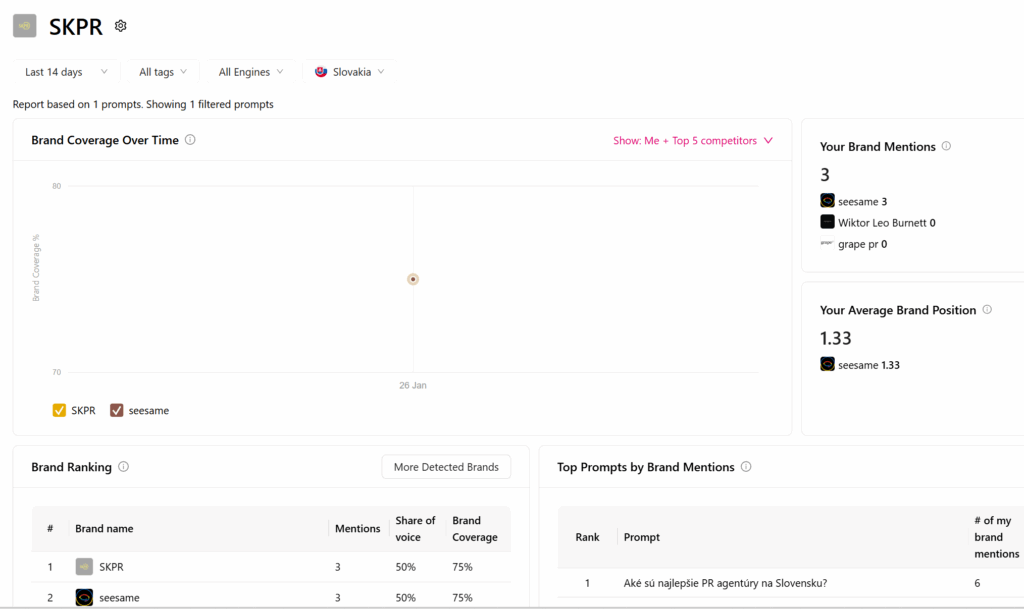This screenshot has width=1024, height=609.
Task: Open the All Engines dropdown
Action: click(251, 72)
